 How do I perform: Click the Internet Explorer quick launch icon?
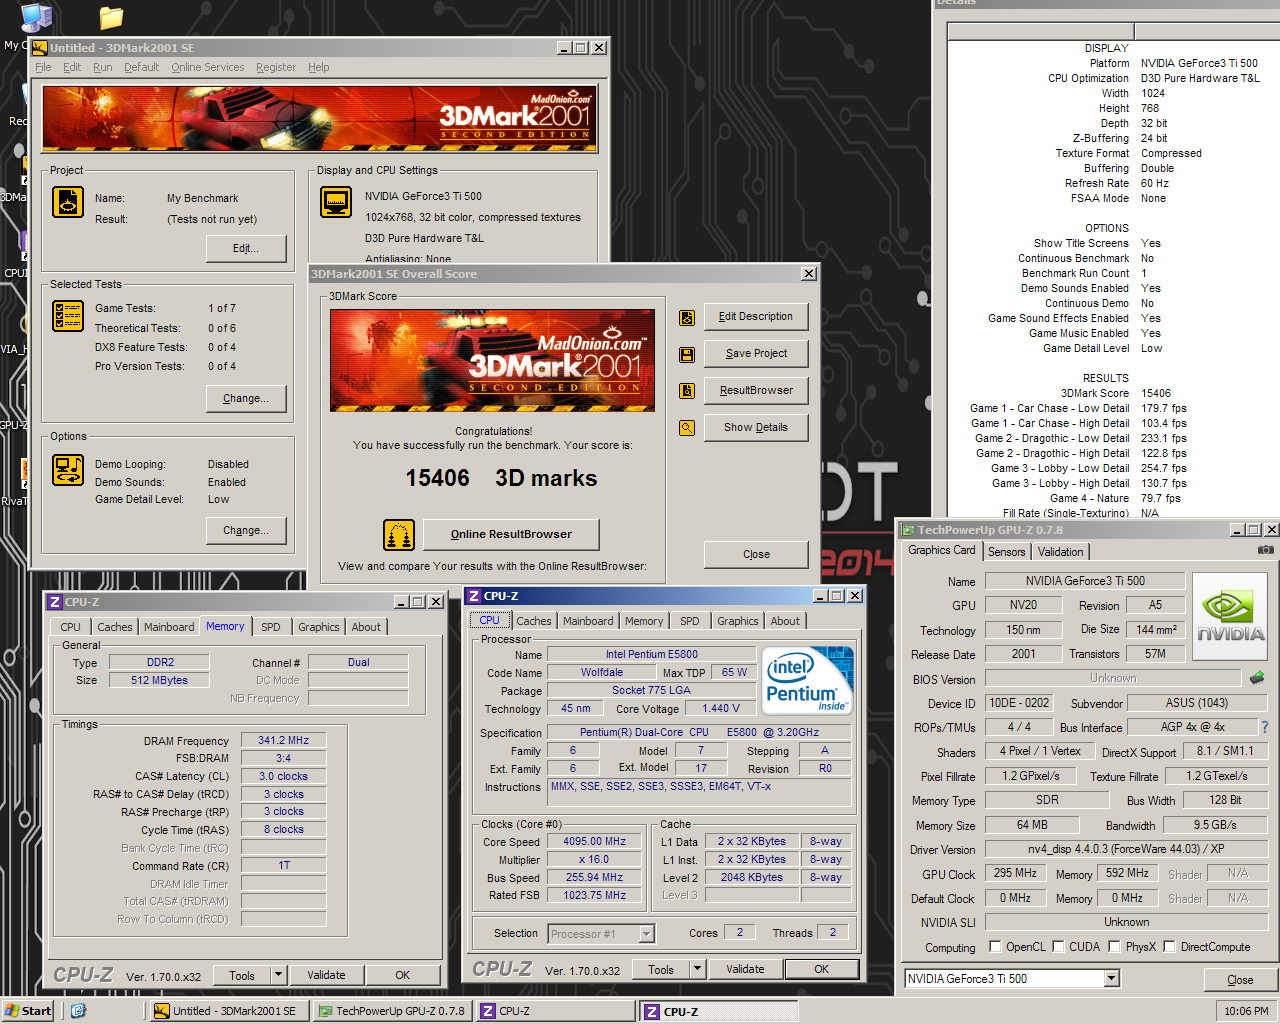[78, 1011]
